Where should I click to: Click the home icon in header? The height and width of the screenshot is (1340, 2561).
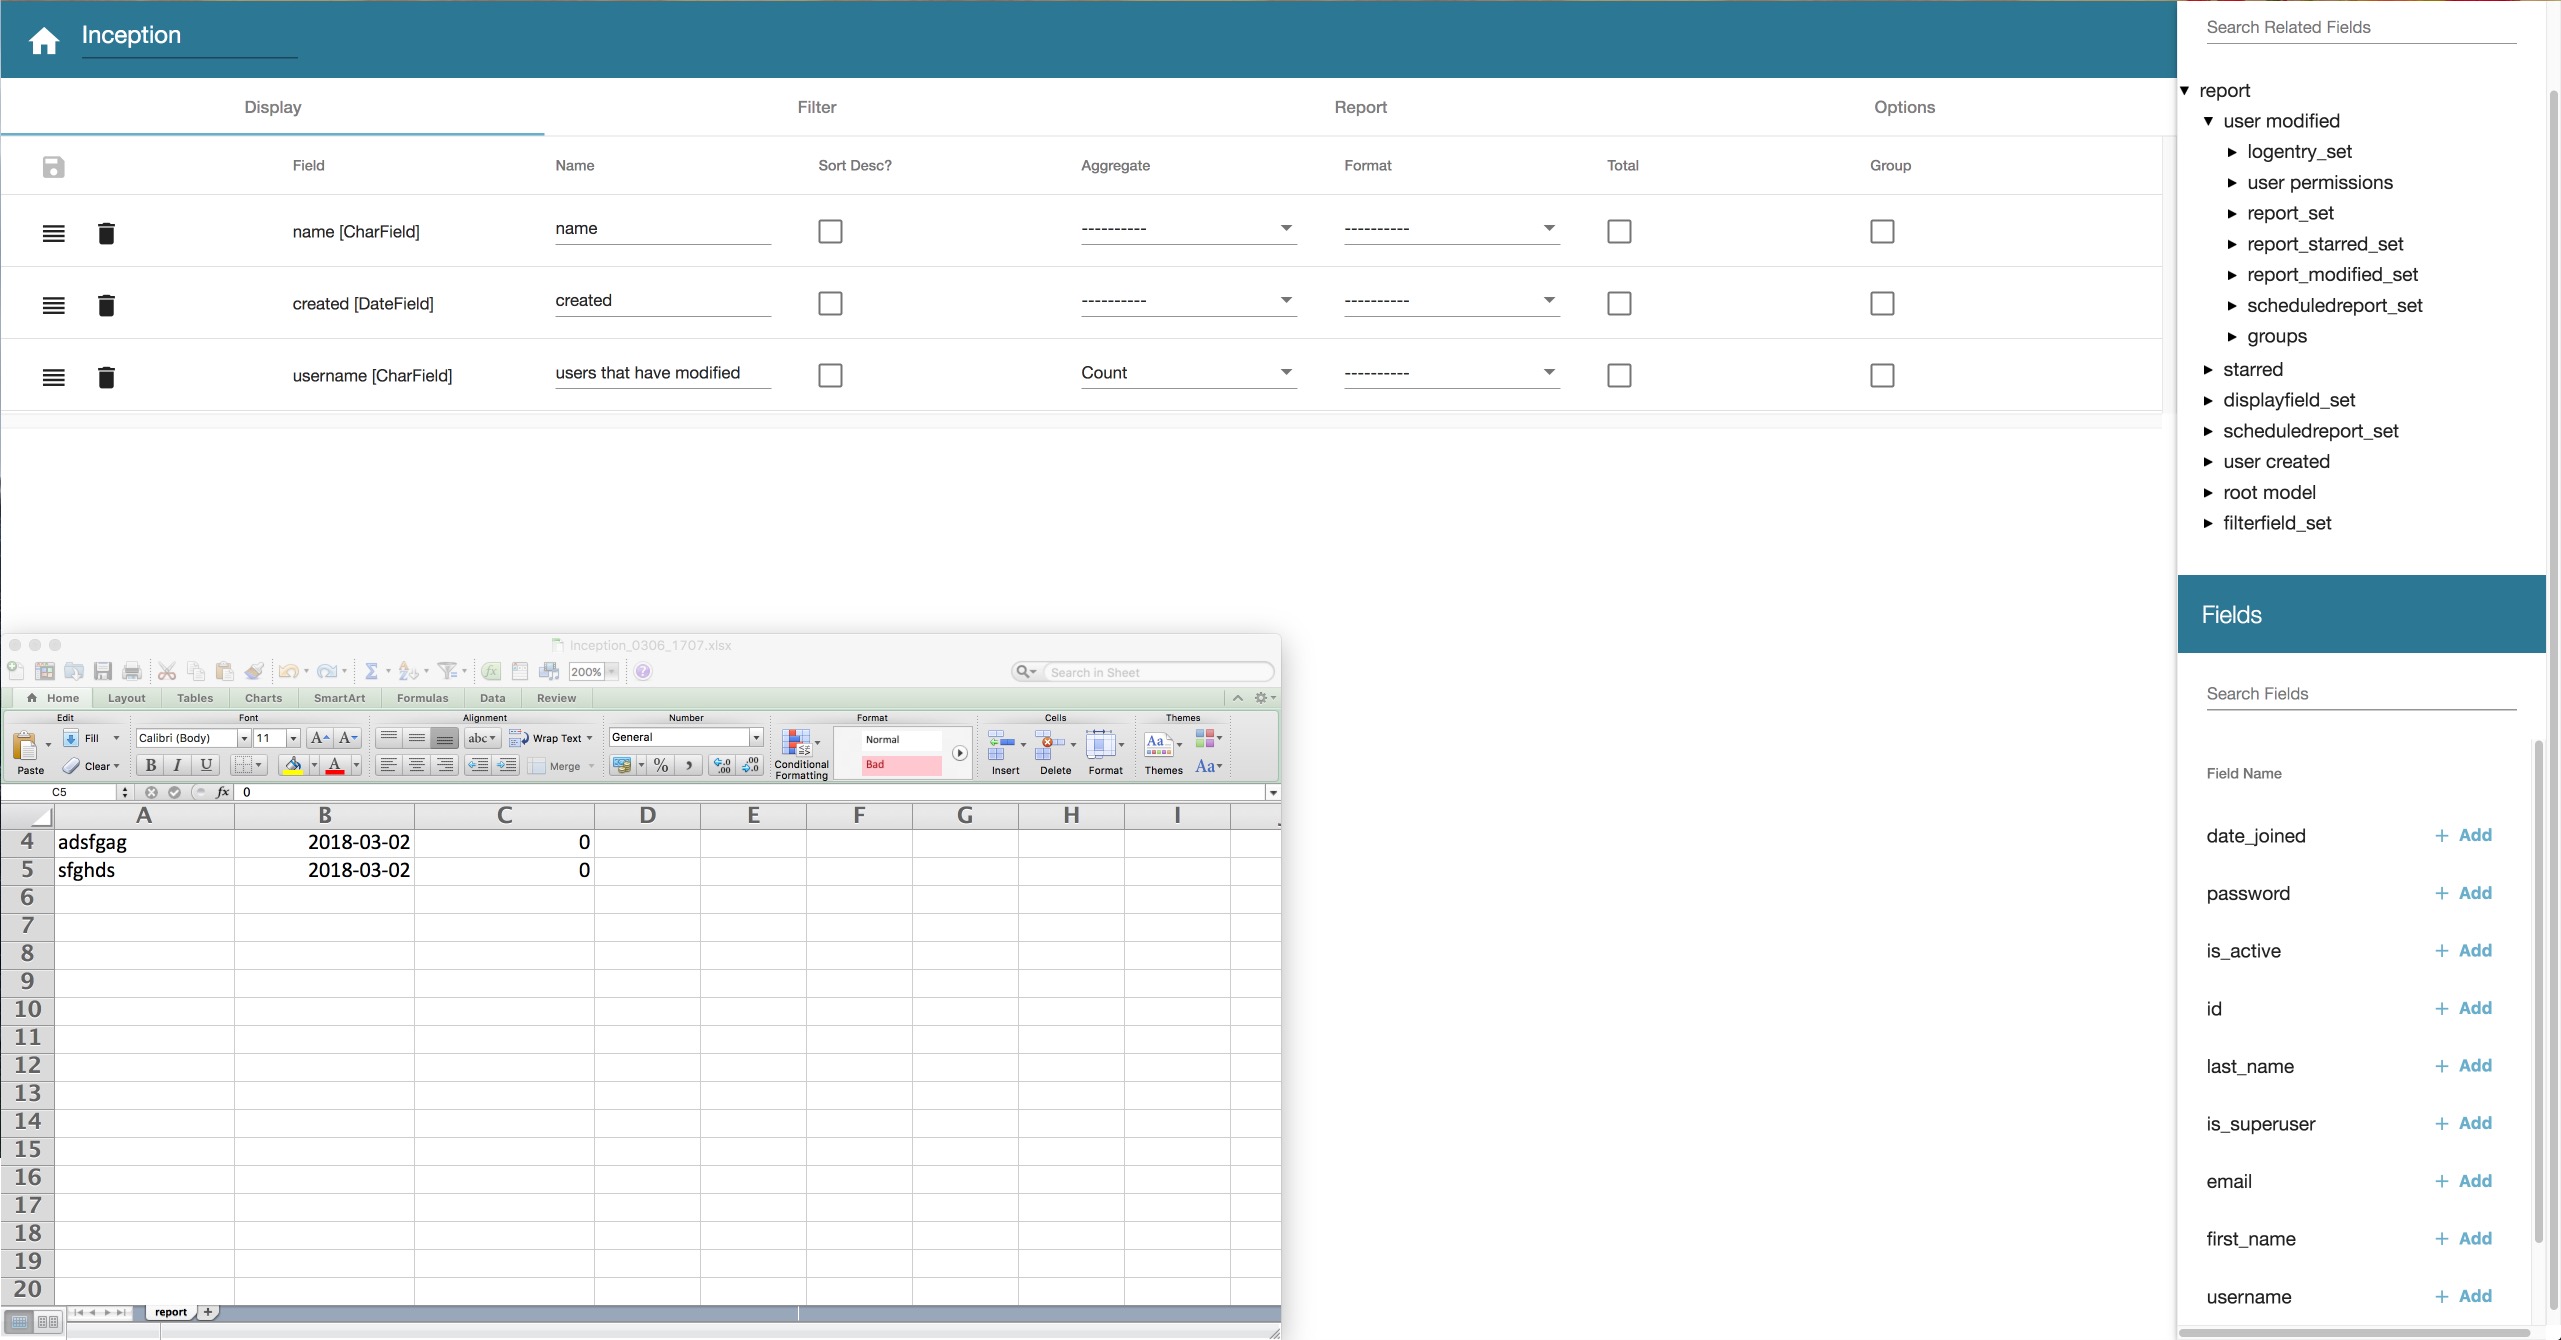pos(44,40)
